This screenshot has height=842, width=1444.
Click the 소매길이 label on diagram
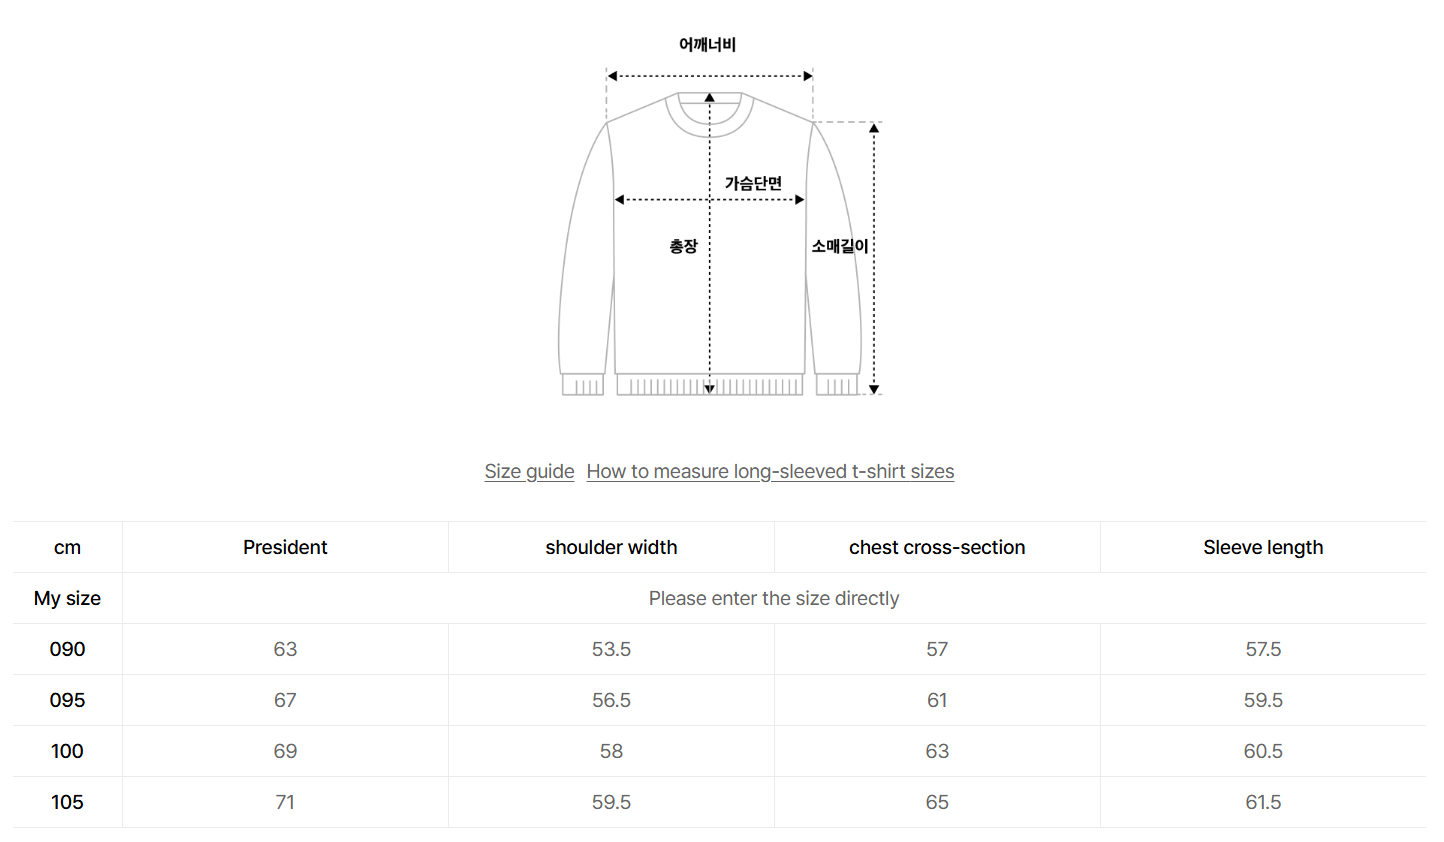(x=840, y=246)
